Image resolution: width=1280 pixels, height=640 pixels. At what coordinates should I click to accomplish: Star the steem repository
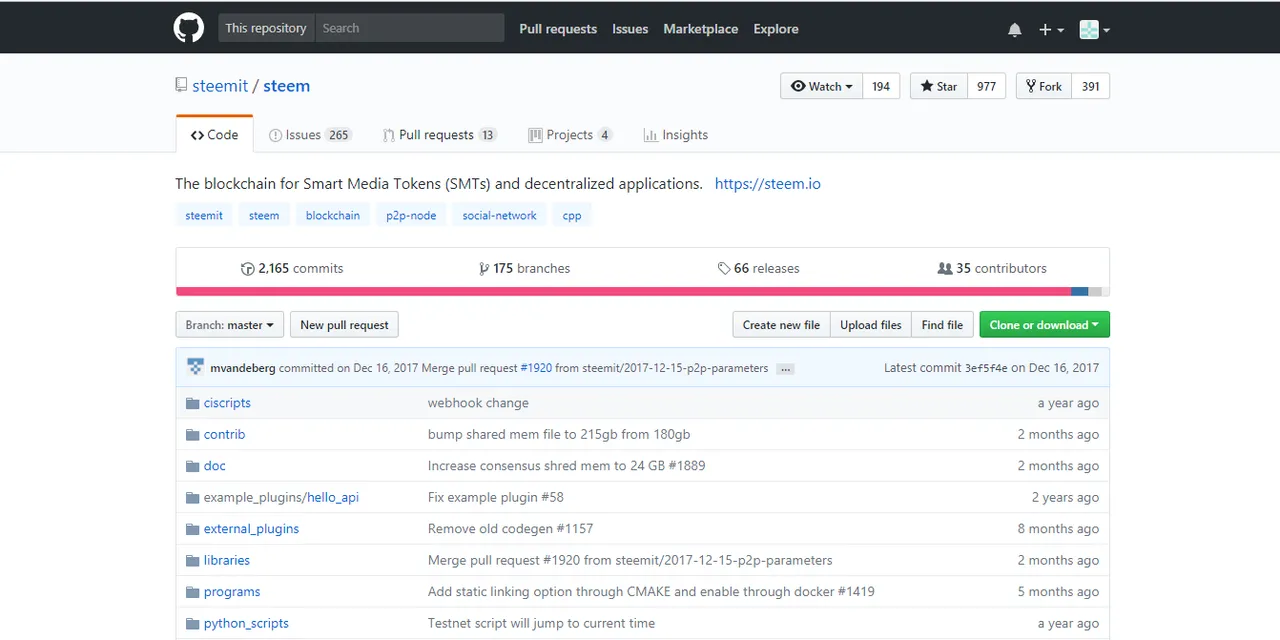pyautogui.click(x=939, y=86)
